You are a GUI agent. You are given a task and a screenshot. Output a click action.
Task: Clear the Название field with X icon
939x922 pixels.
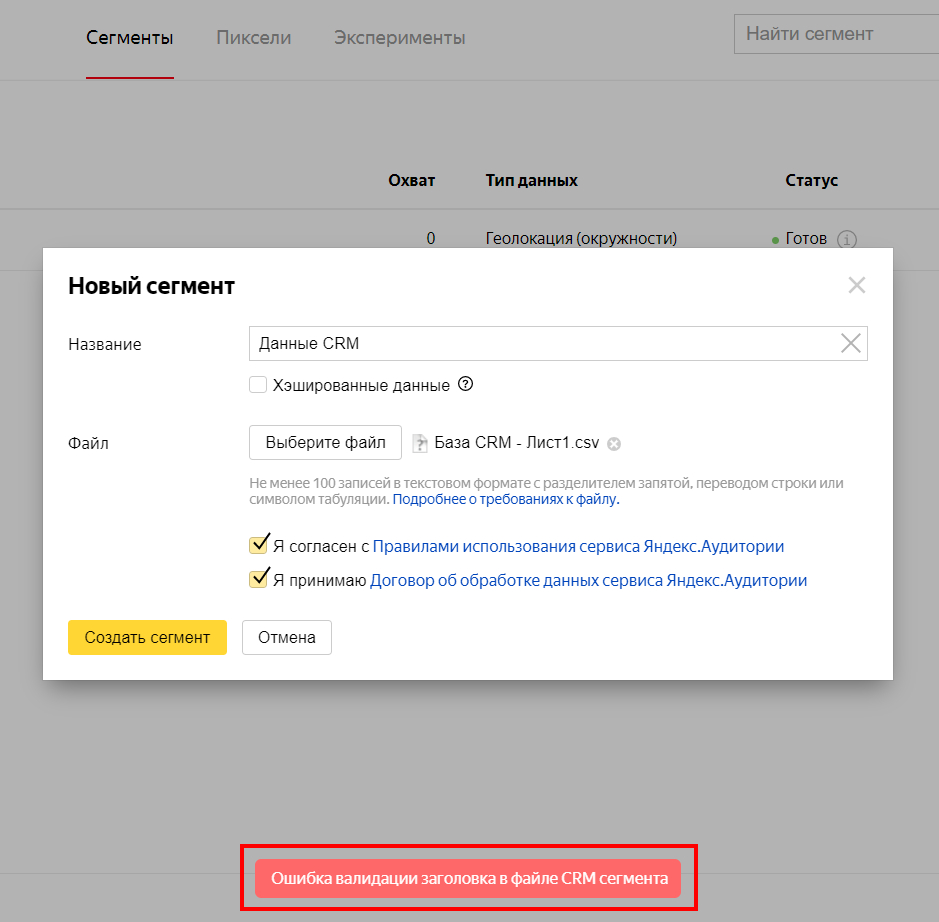coord(850,344)
